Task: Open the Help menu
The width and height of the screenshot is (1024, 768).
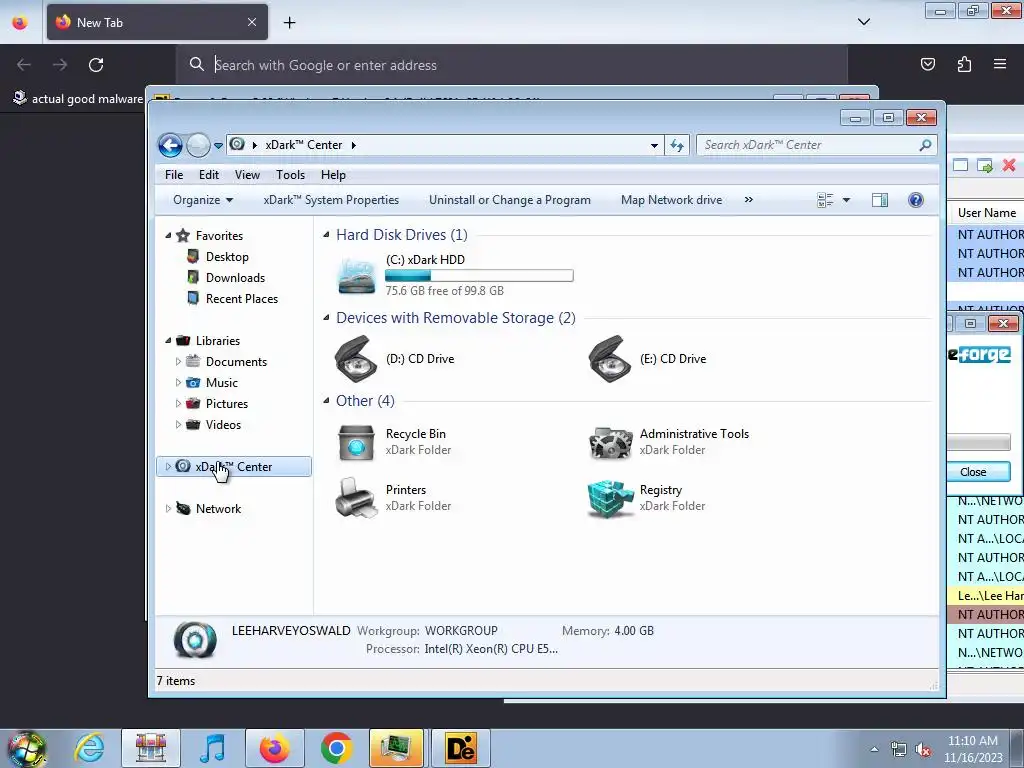Action: (x=333, y=175)
